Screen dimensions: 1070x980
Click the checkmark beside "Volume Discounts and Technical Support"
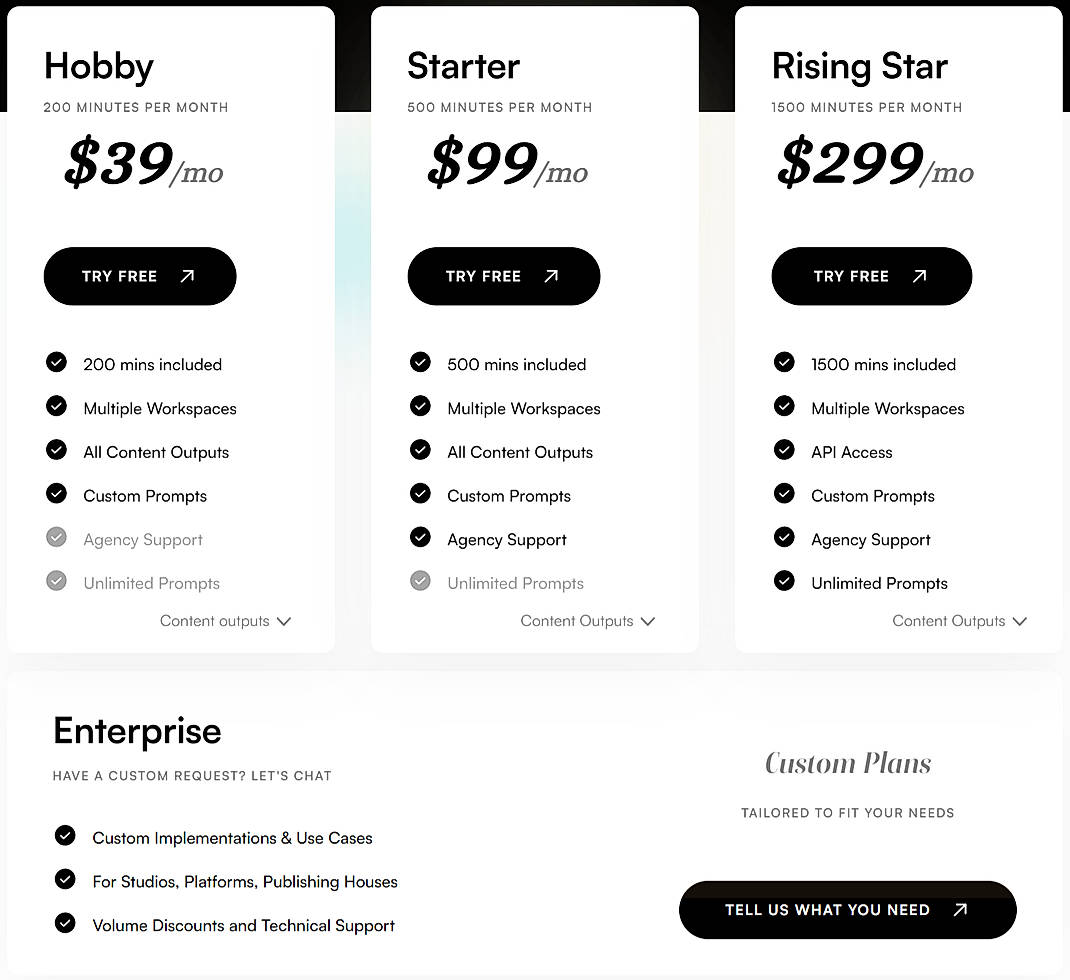pyautogui.click(x=65, y=923)
